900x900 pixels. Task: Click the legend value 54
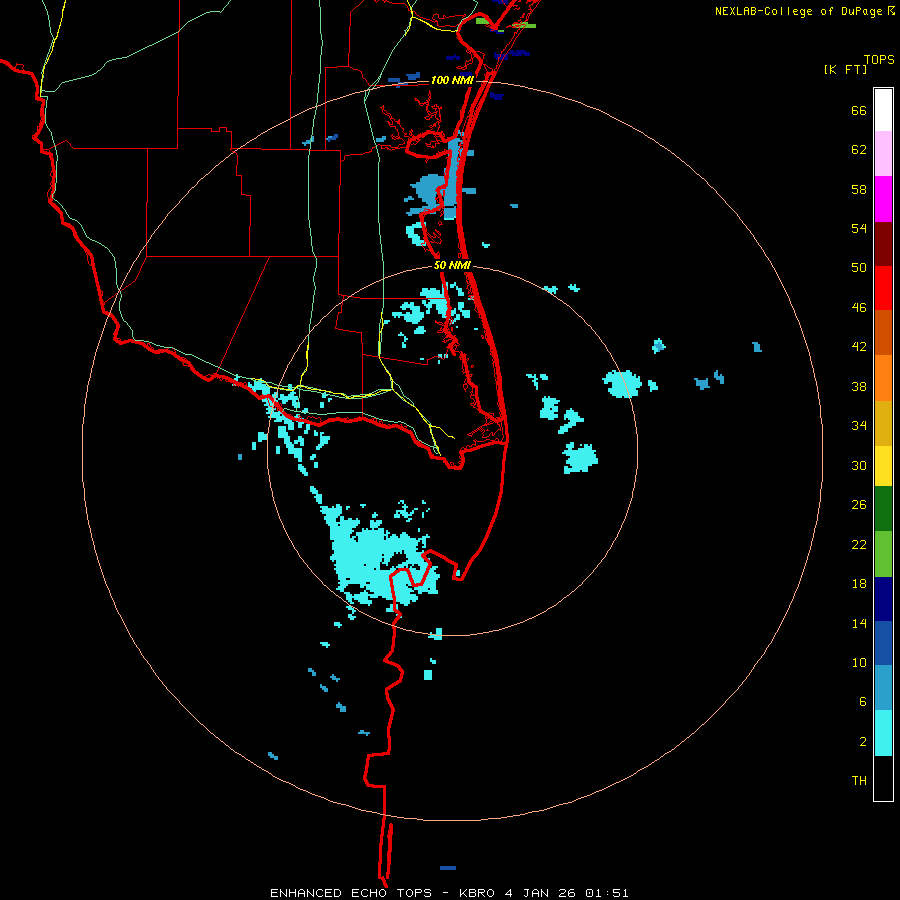click(x=859, y=228)
